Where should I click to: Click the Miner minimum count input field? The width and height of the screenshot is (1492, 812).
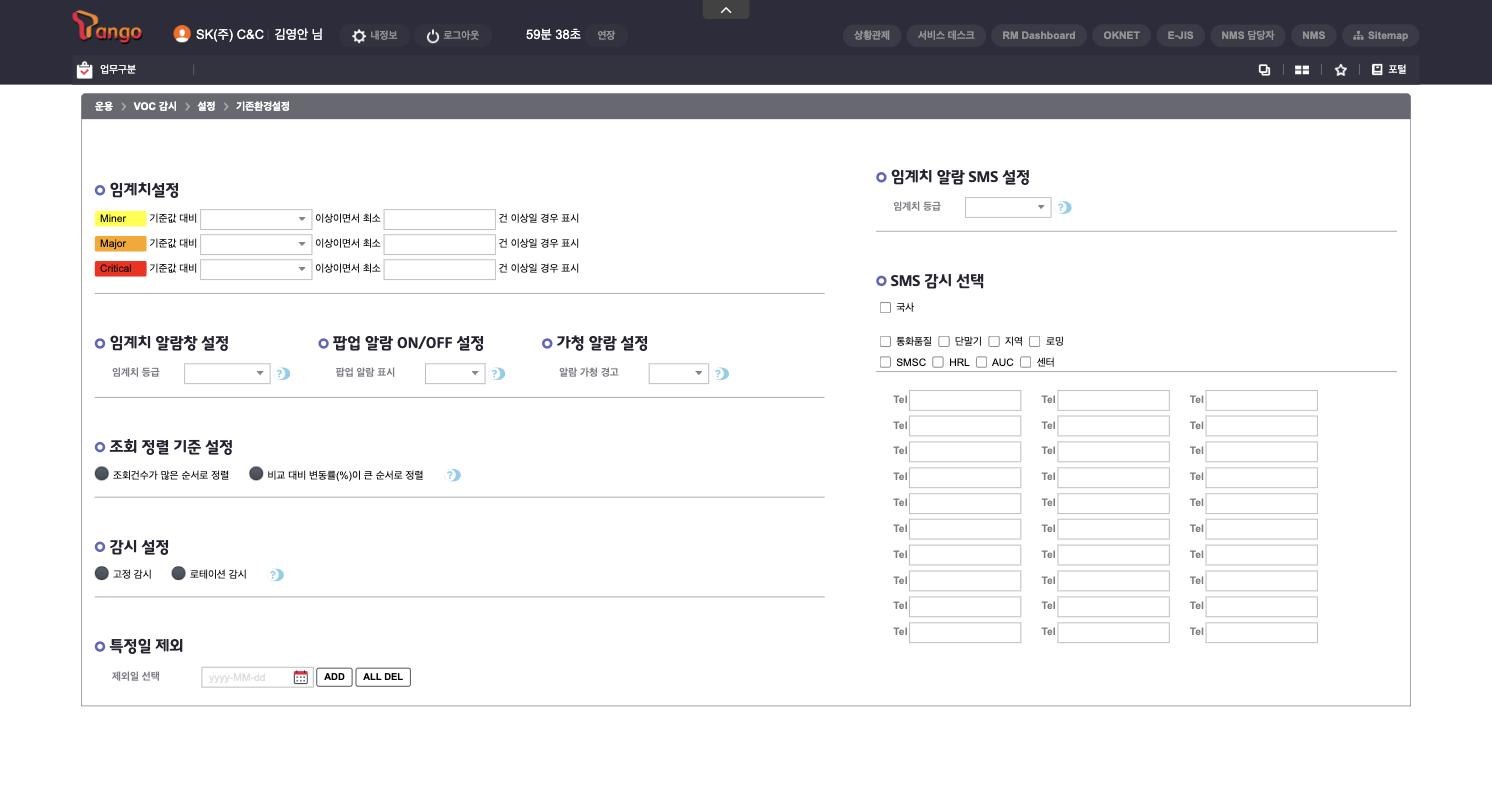click(440, 219)
